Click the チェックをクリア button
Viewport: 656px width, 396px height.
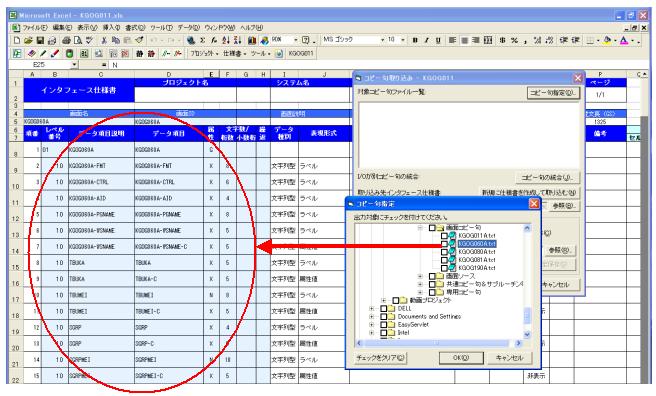pyautogui.click(x=380, y=358)
